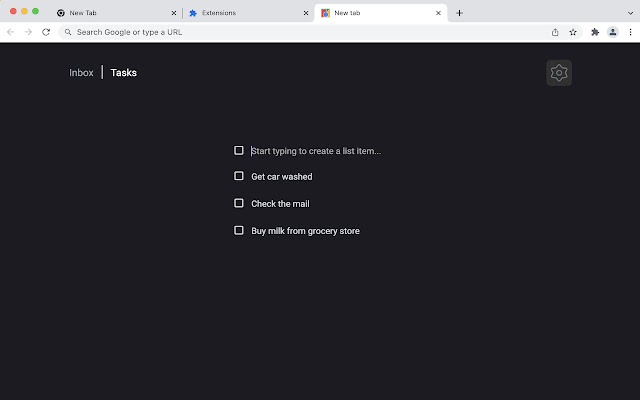This screenshot has width=640, height=400.
Task: Close the Extensions tab
Action: 306,13
